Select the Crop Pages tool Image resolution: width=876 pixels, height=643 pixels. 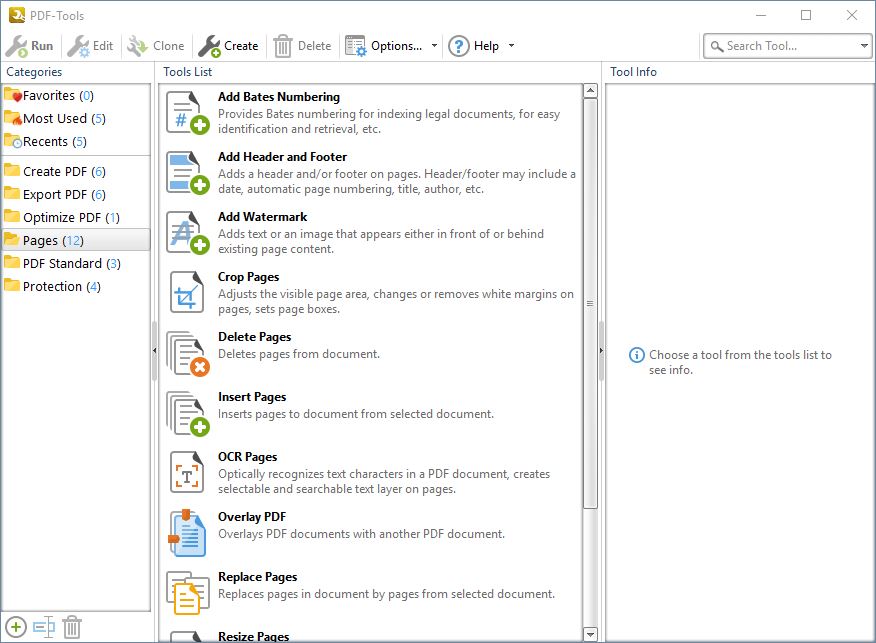[248, 277]
